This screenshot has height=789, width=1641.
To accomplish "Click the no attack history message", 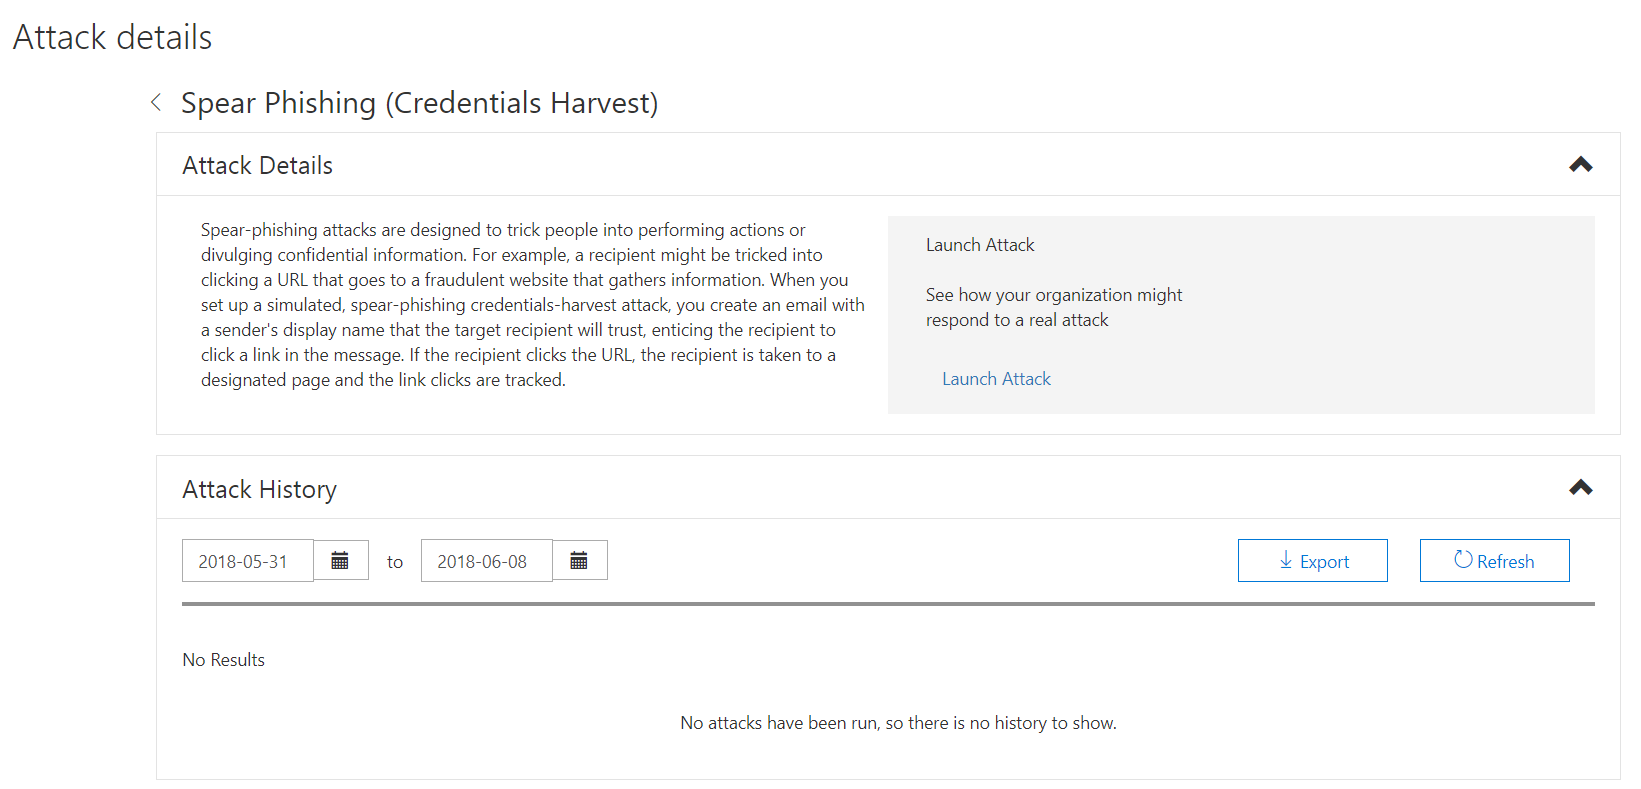I will point(898,723).
